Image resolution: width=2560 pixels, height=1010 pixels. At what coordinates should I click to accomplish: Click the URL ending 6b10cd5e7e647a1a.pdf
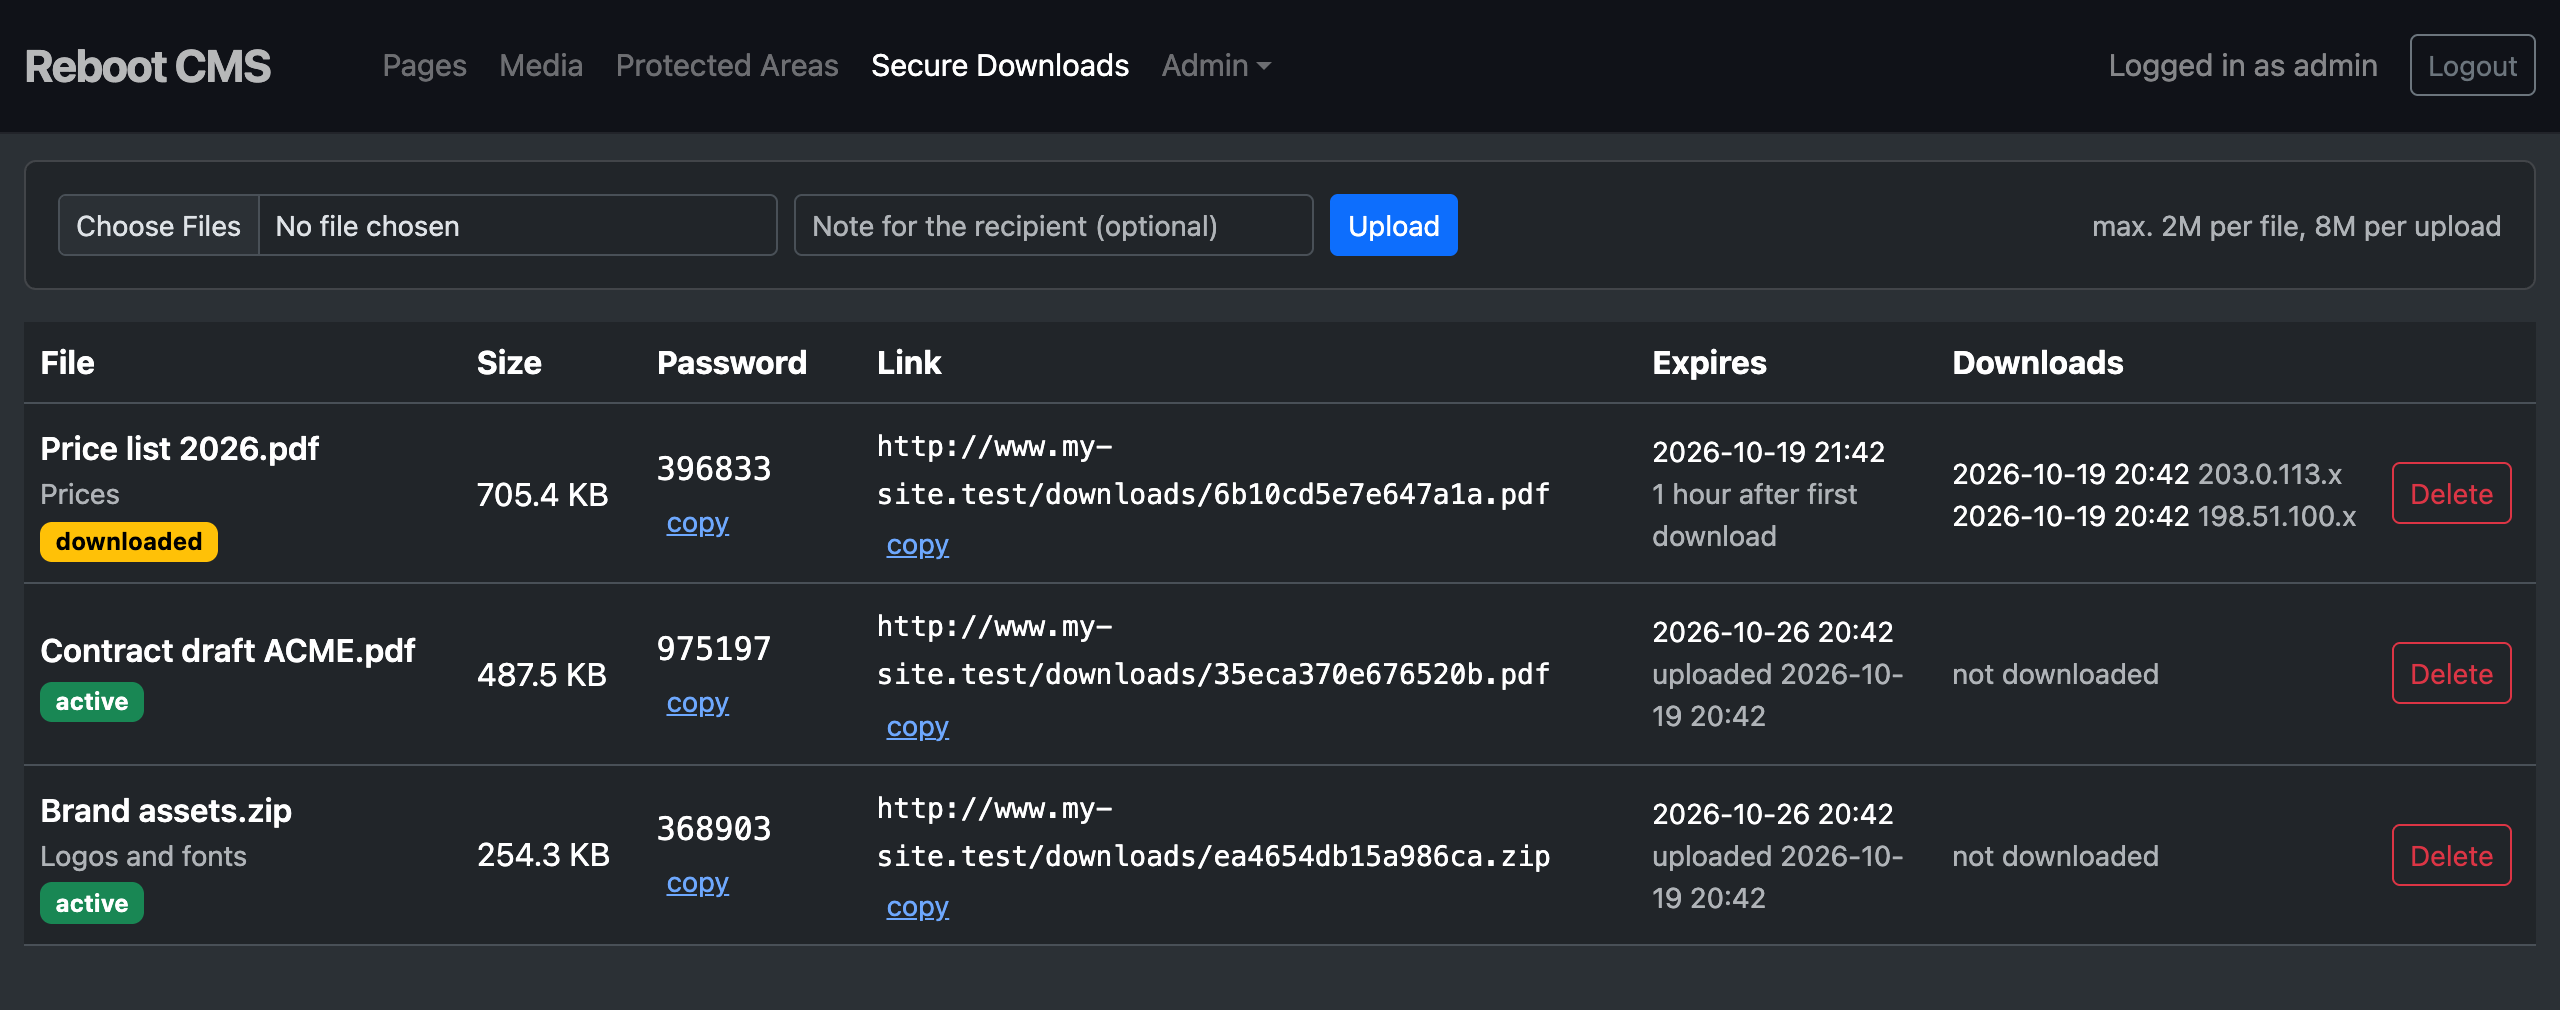tap(1213, 470)
